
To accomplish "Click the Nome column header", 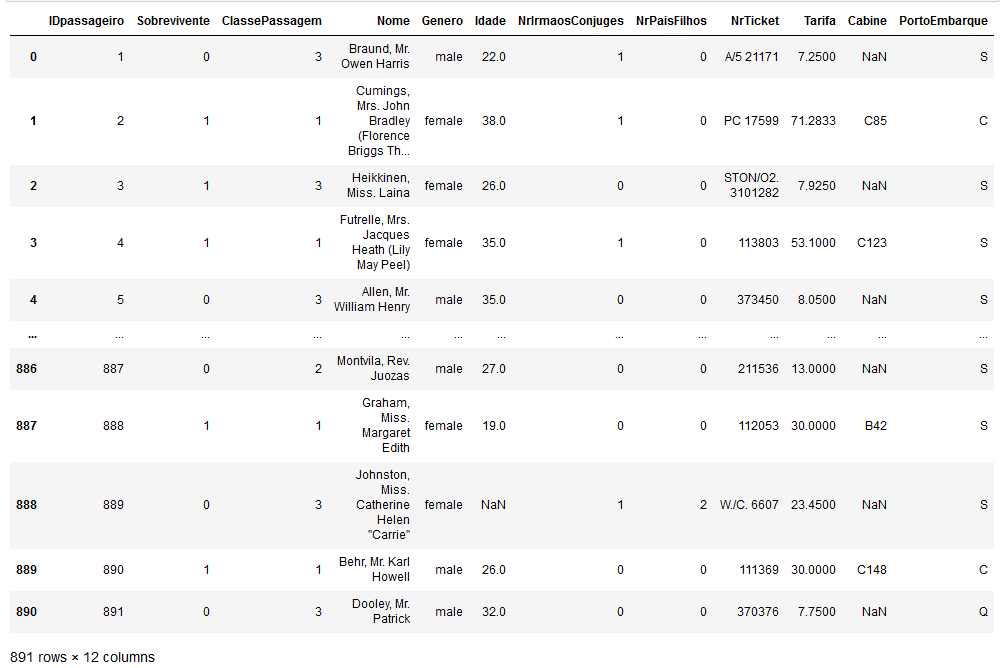I will [x=393, y=20].
